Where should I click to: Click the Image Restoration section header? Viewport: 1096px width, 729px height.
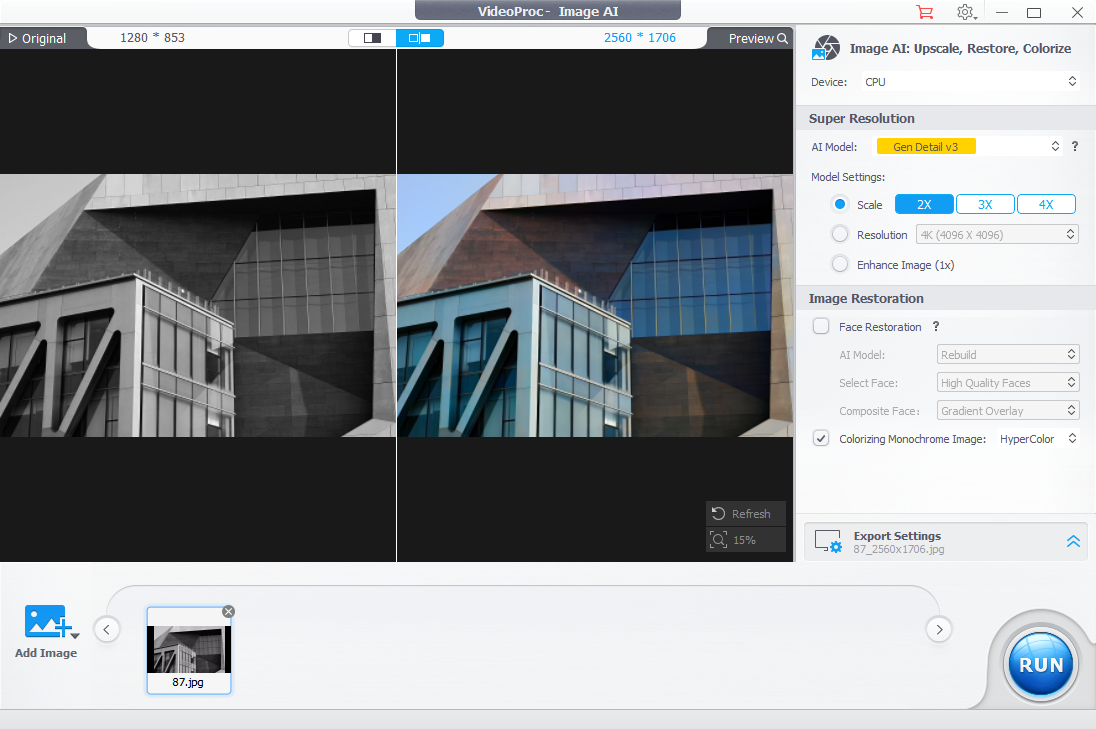(x=866, y=298)
